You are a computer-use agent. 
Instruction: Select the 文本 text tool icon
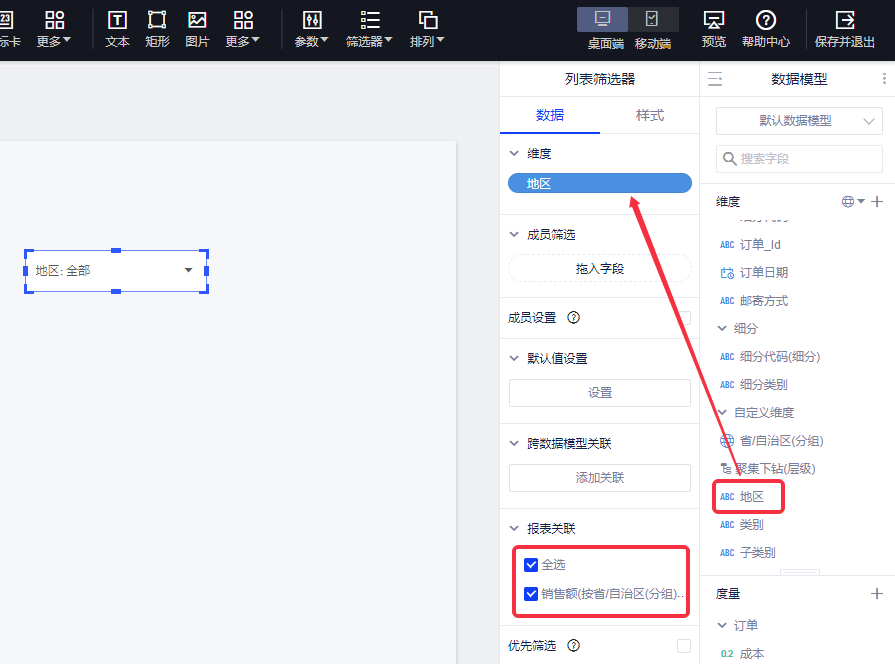pyautogui.click(x=117, y=21)
